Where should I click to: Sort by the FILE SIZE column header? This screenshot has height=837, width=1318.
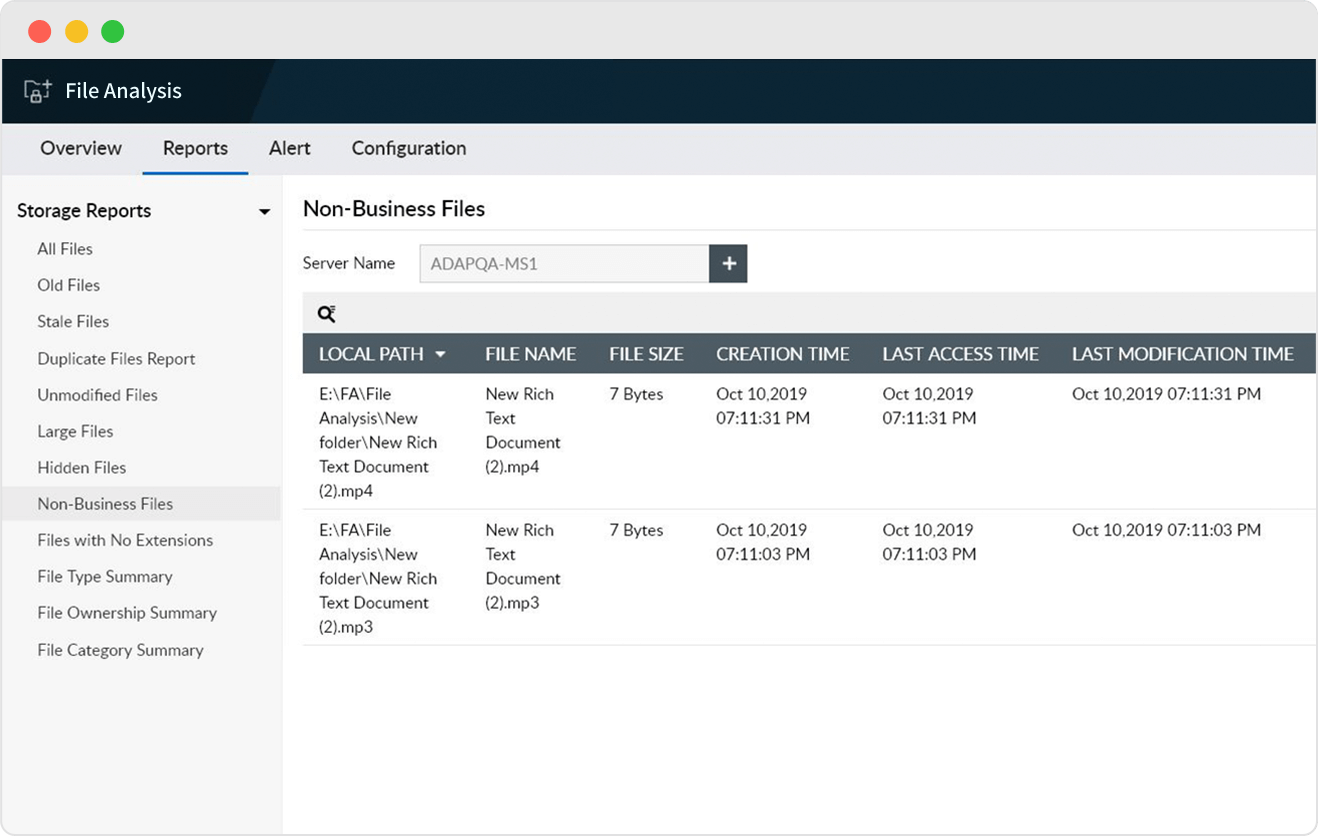tap(646, 354)
